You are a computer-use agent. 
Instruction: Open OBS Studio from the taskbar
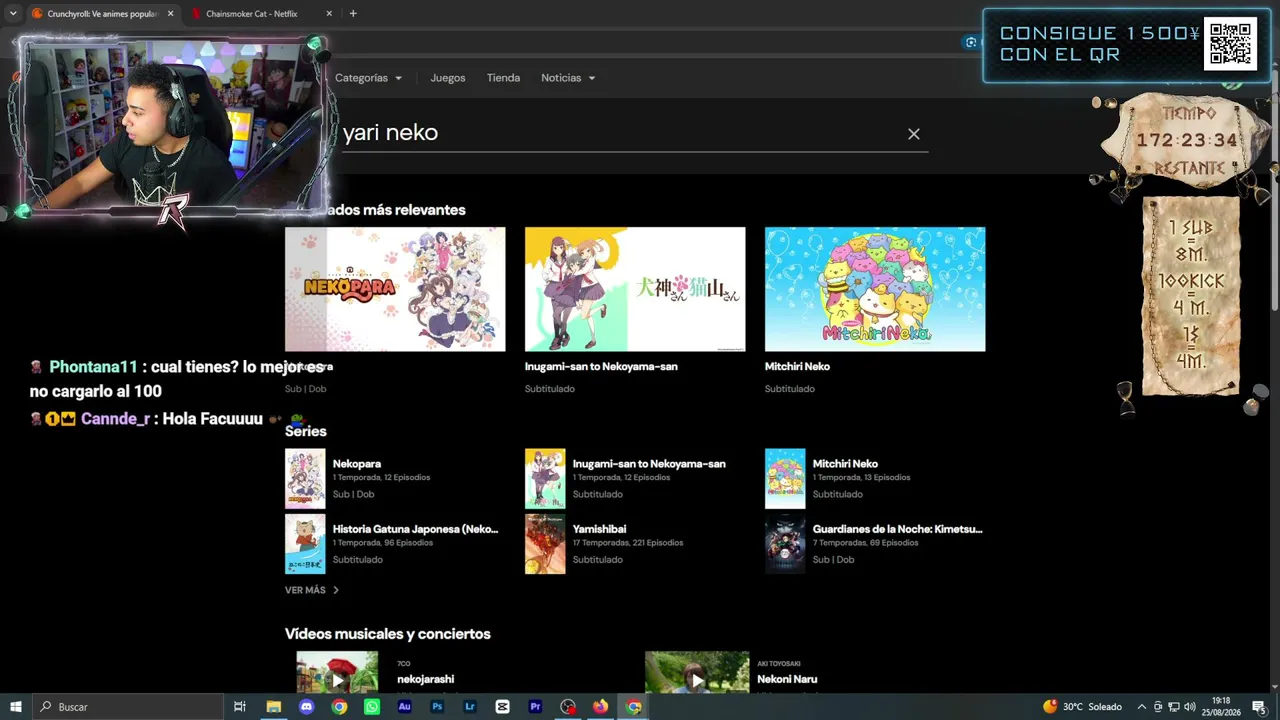[568, 707]
